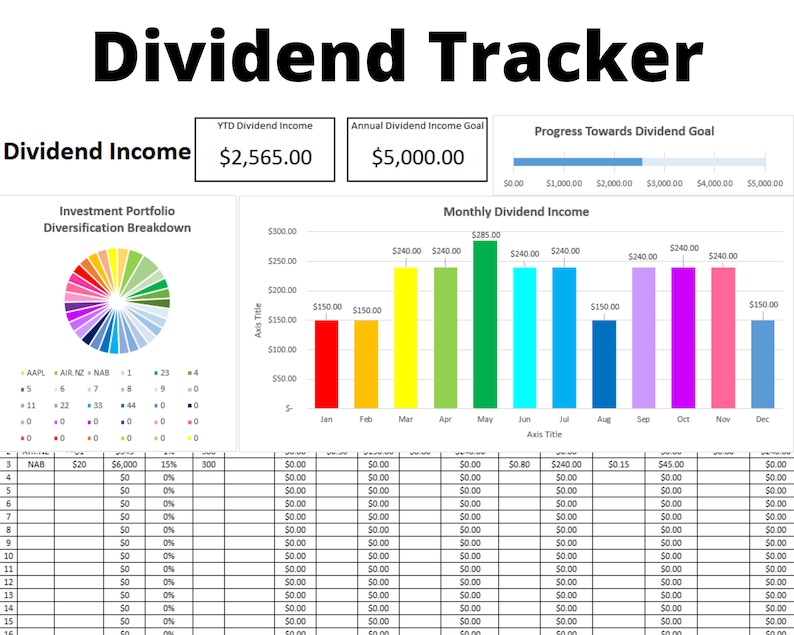Click the light blue Jul bar

click(564, 338)
